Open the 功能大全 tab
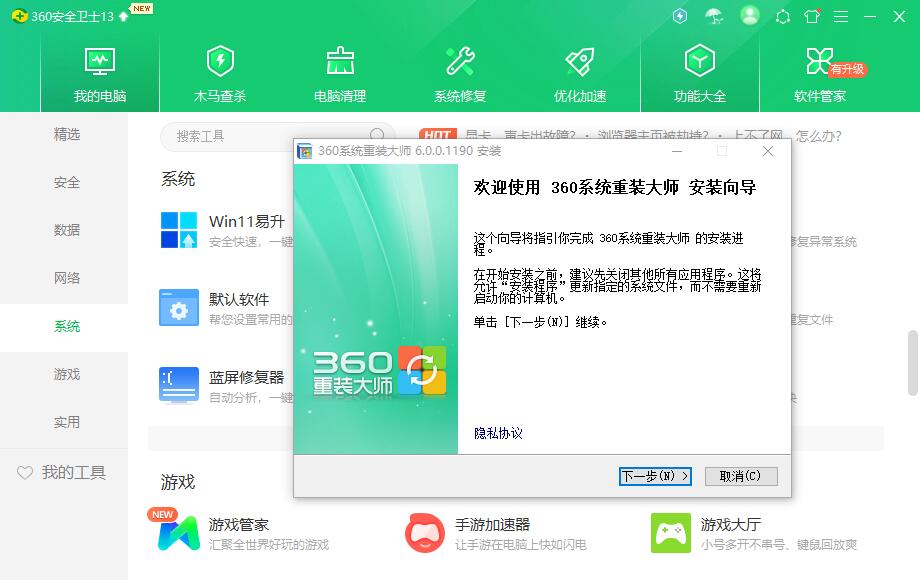 tap(700, 74)
